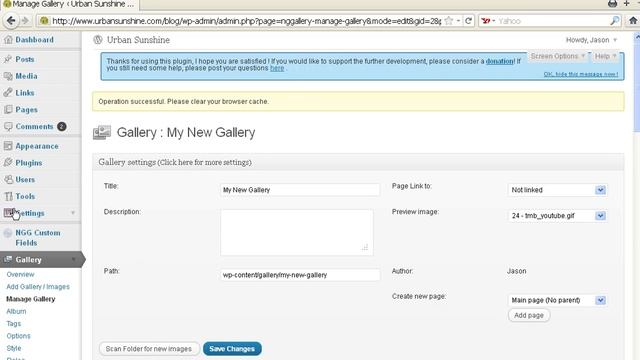Open the Manage Gallery submenu item

31,299
